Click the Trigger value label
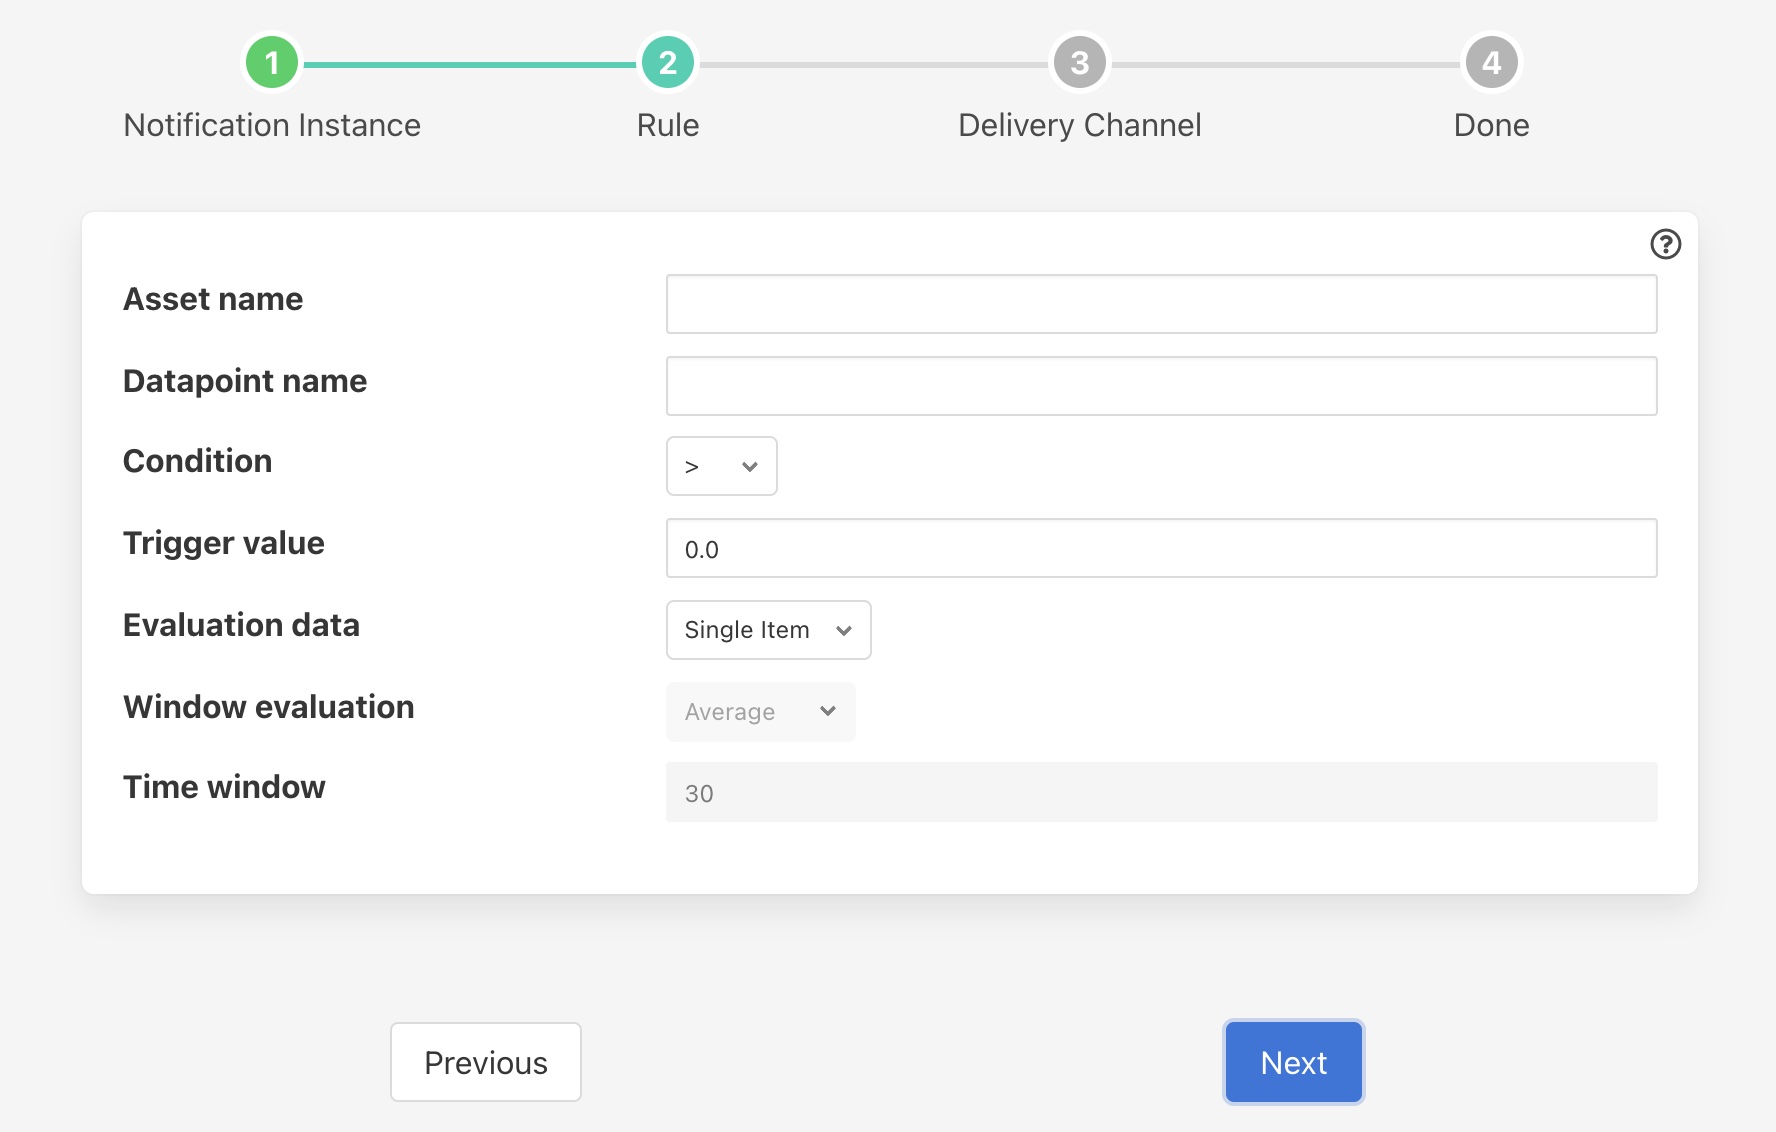The width and height of the screenshot is (1776, 1132). (x=224, y=543)
